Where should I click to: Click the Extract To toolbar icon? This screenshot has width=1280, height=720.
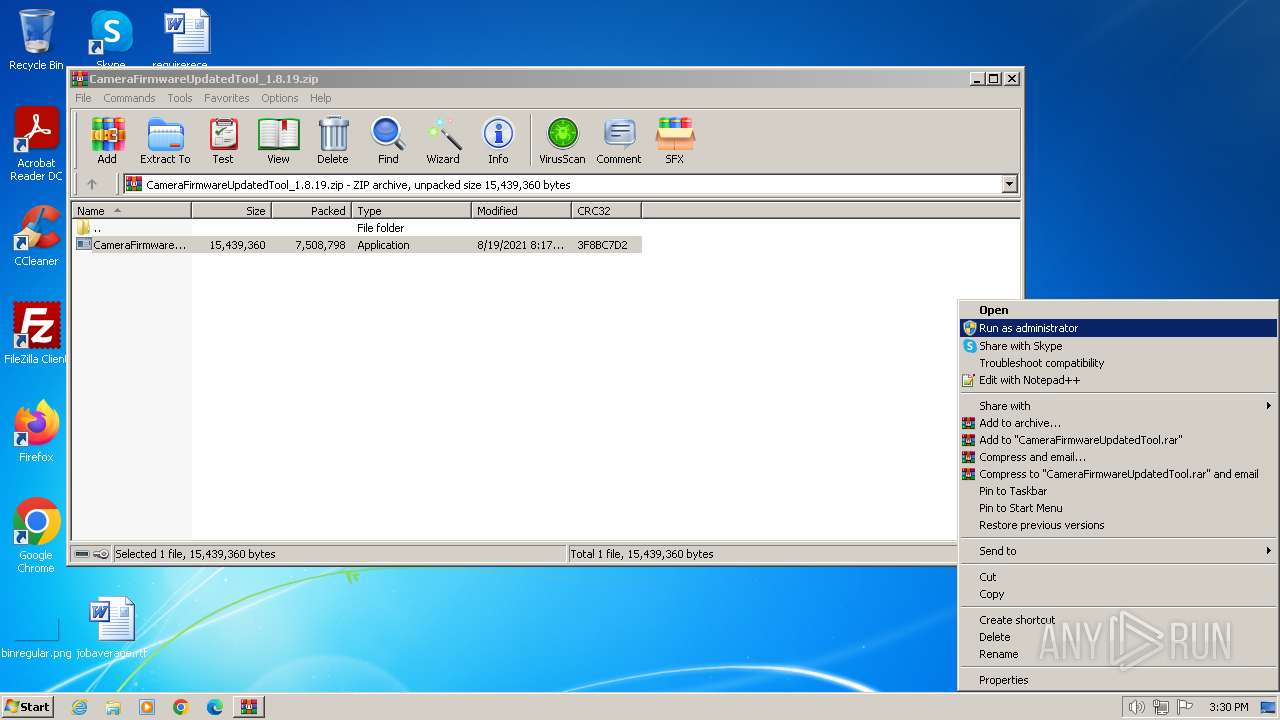[x=165, y=140]
